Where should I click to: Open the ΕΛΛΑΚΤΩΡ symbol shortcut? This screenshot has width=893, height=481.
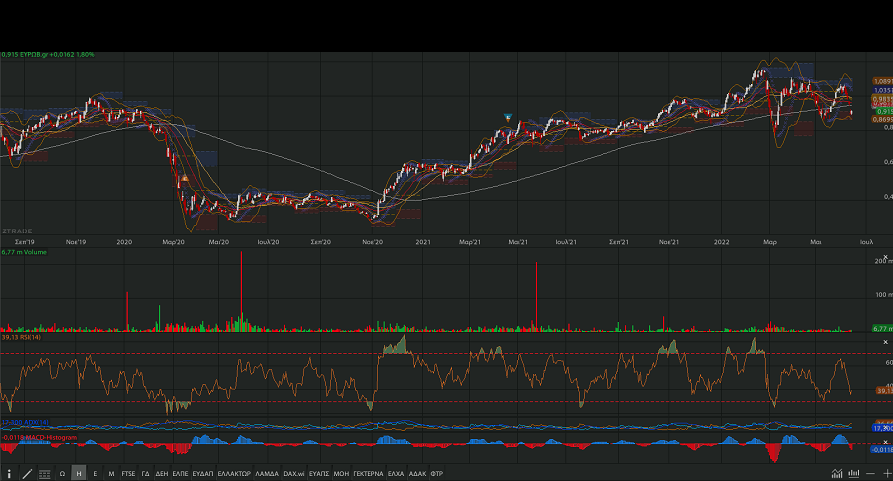[x=233, y=473]
